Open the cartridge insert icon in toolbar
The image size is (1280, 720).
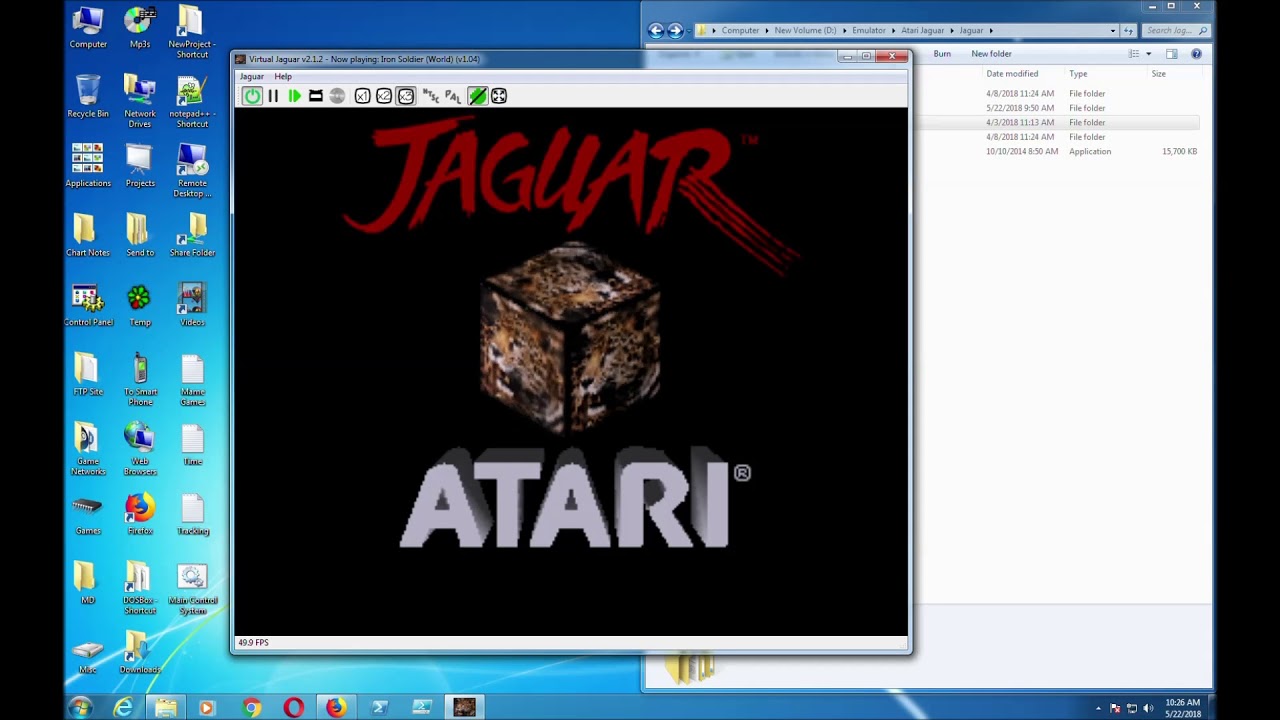[x=316, y=96]
